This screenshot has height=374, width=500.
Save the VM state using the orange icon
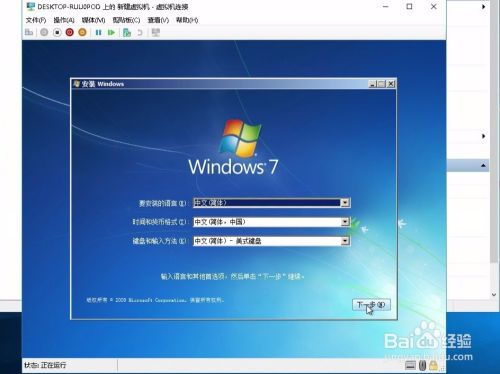point(82,32)
